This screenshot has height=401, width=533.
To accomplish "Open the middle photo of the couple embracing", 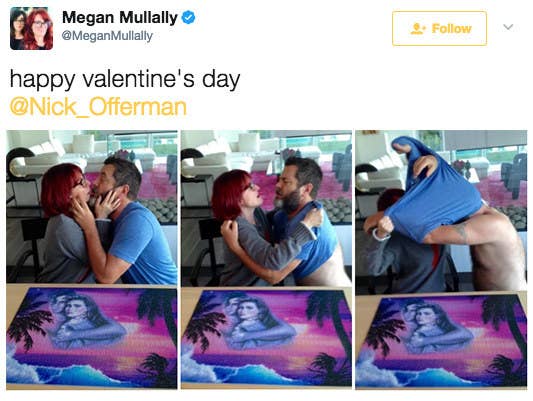I will pyautogui.click(x=266, y=260).
